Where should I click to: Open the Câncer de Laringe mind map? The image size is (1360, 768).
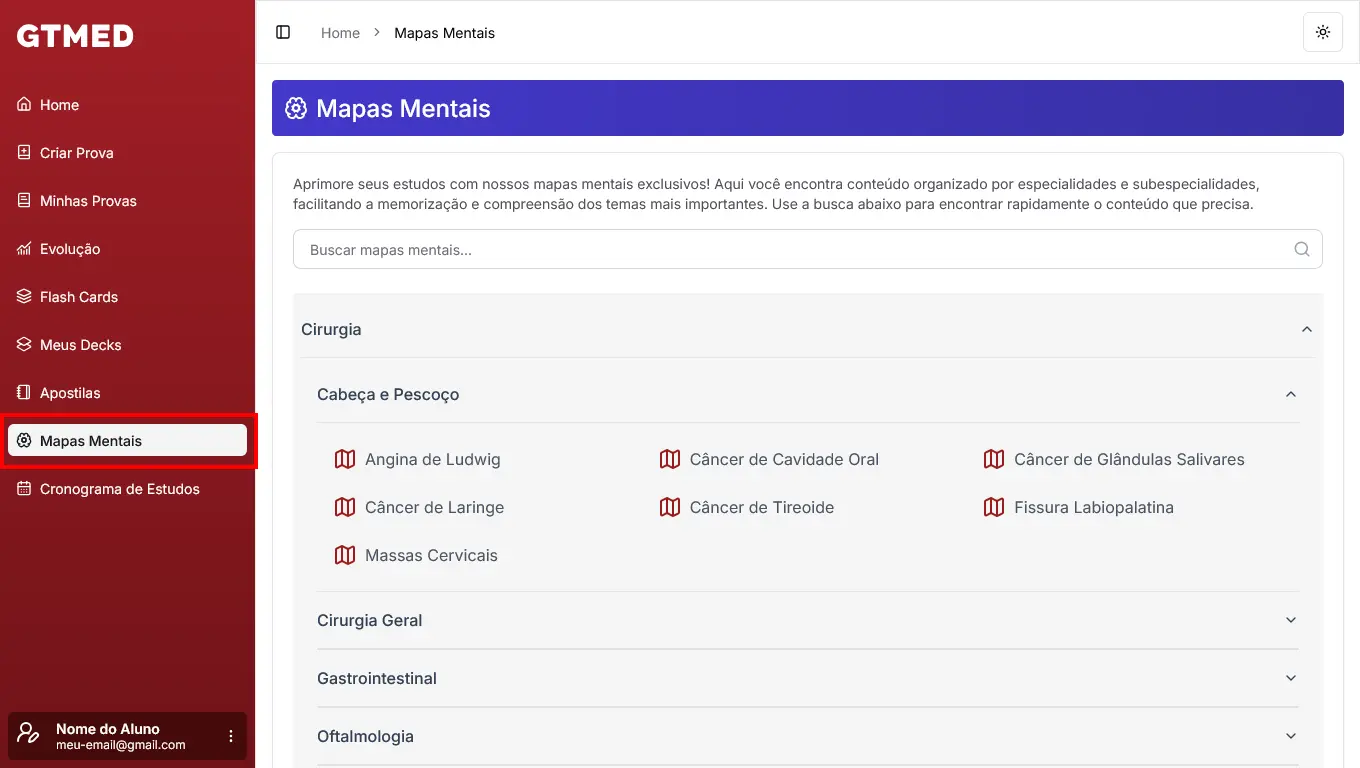(x=434, y=508)
